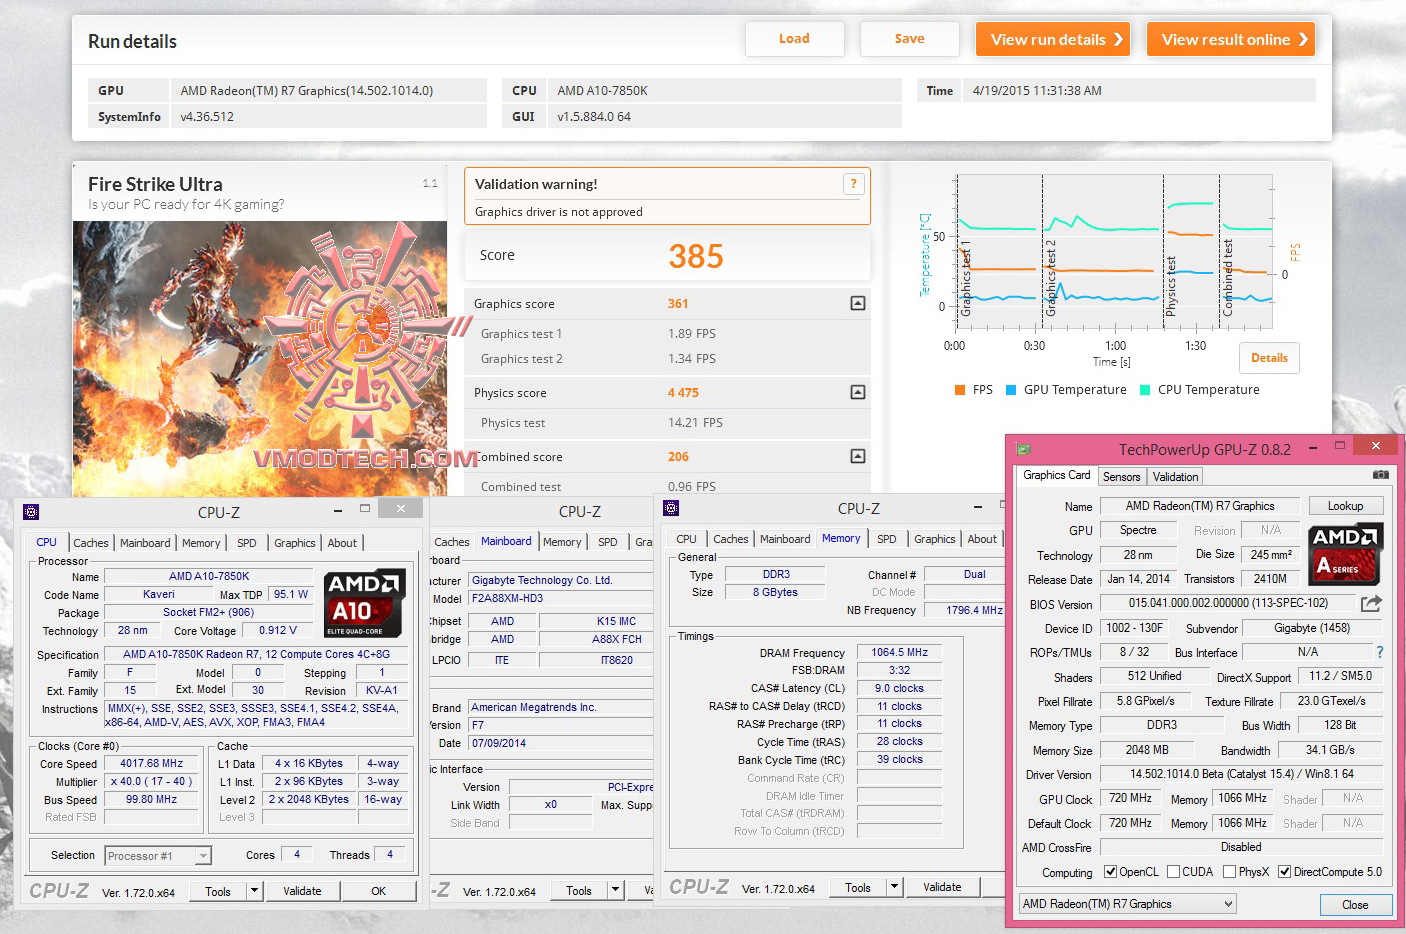
Task: Collapse the Combined score section
Action: tap(857, 456)
